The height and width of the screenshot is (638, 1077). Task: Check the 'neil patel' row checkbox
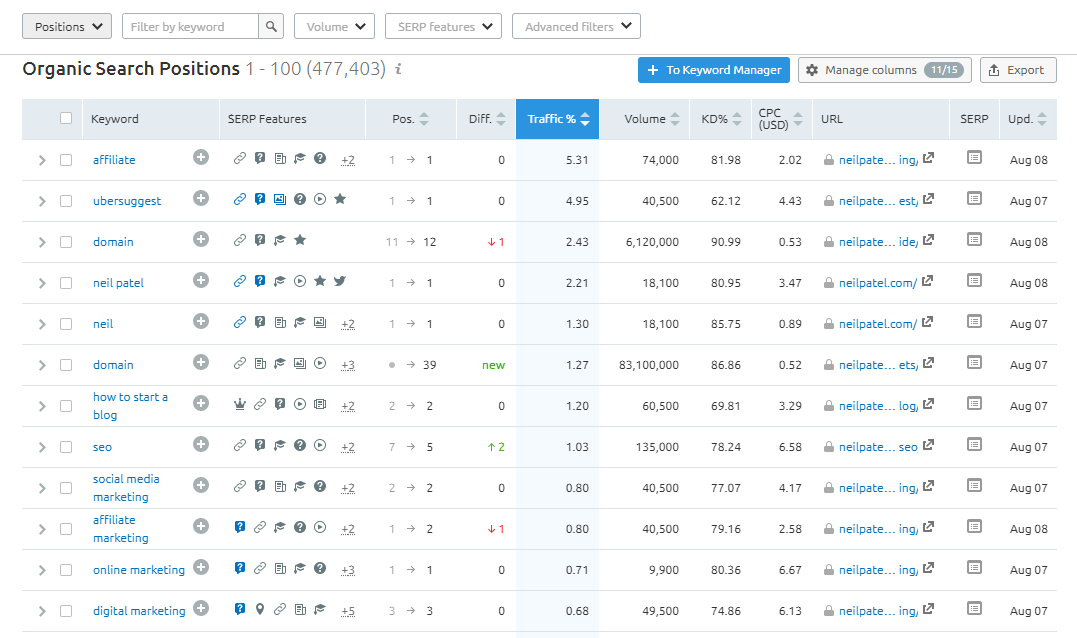click(66, 283)
